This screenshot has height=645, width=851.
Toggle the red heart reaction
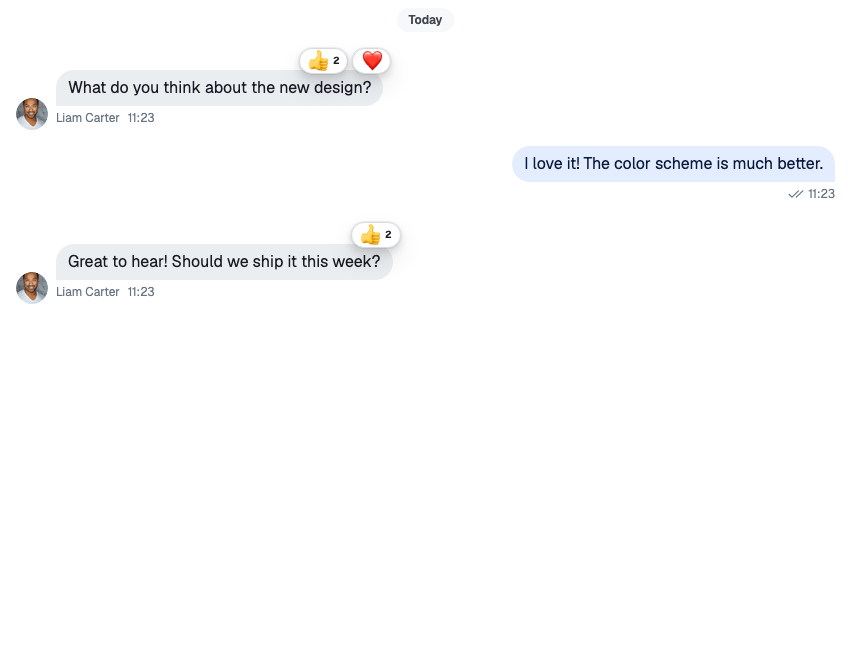[x=372, y=61]
